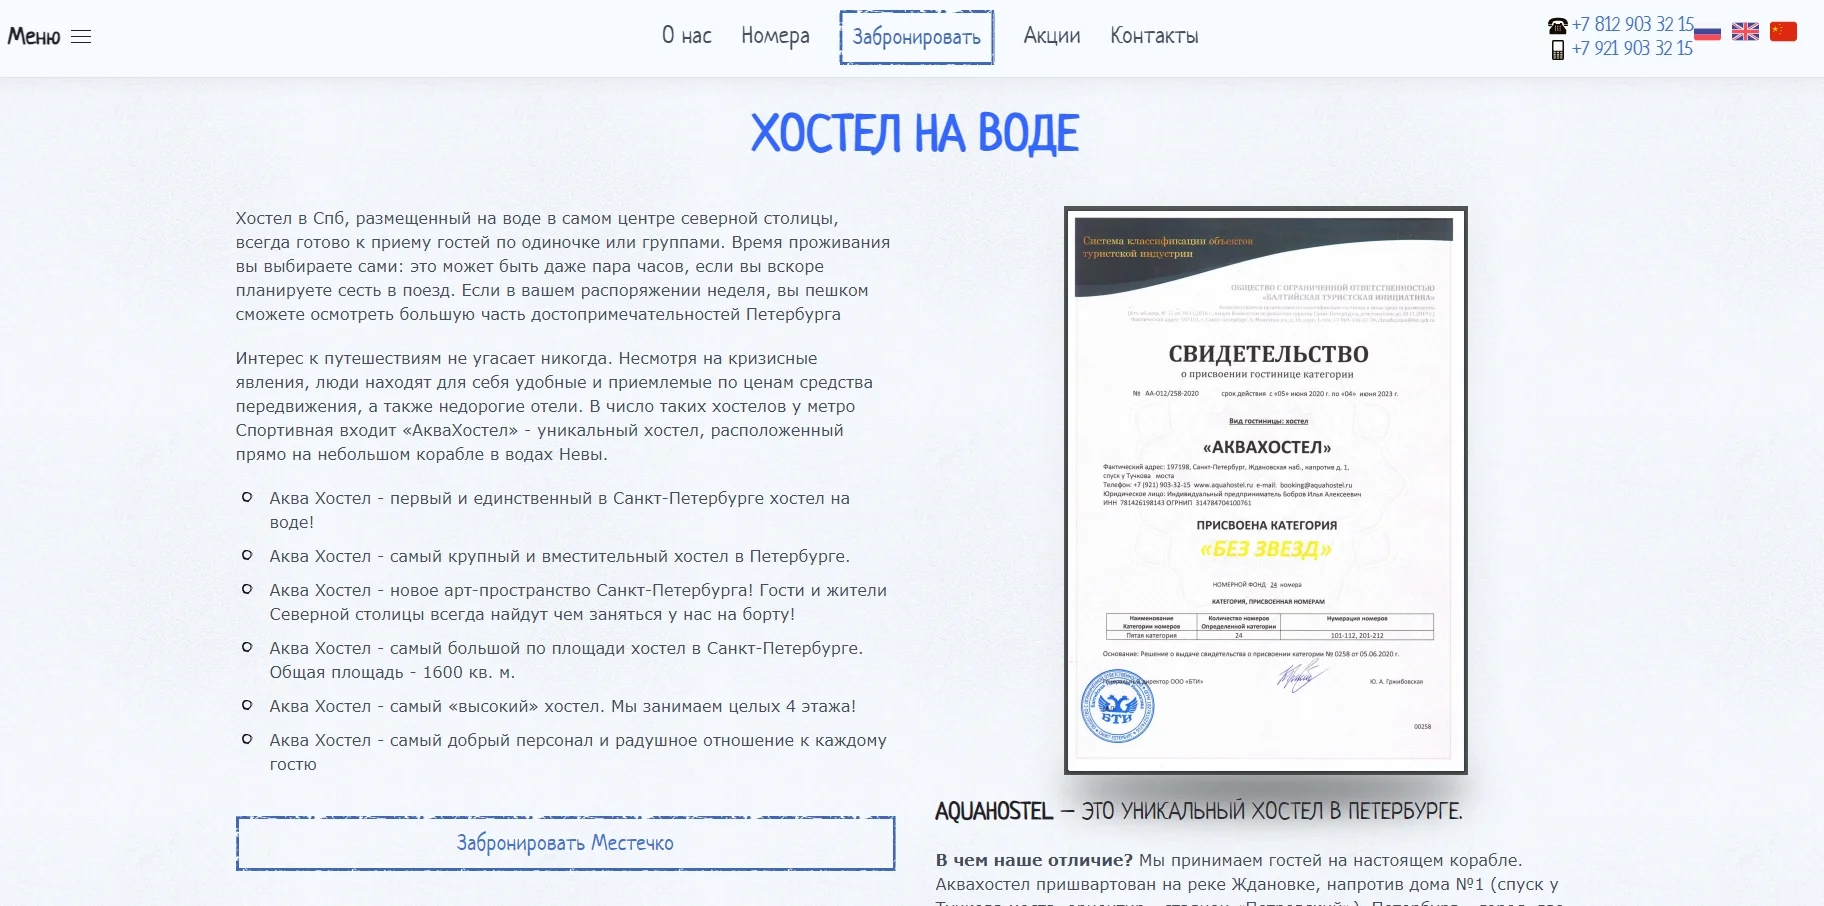Click the bold text В чем наше отличие?

point(1034,860)
